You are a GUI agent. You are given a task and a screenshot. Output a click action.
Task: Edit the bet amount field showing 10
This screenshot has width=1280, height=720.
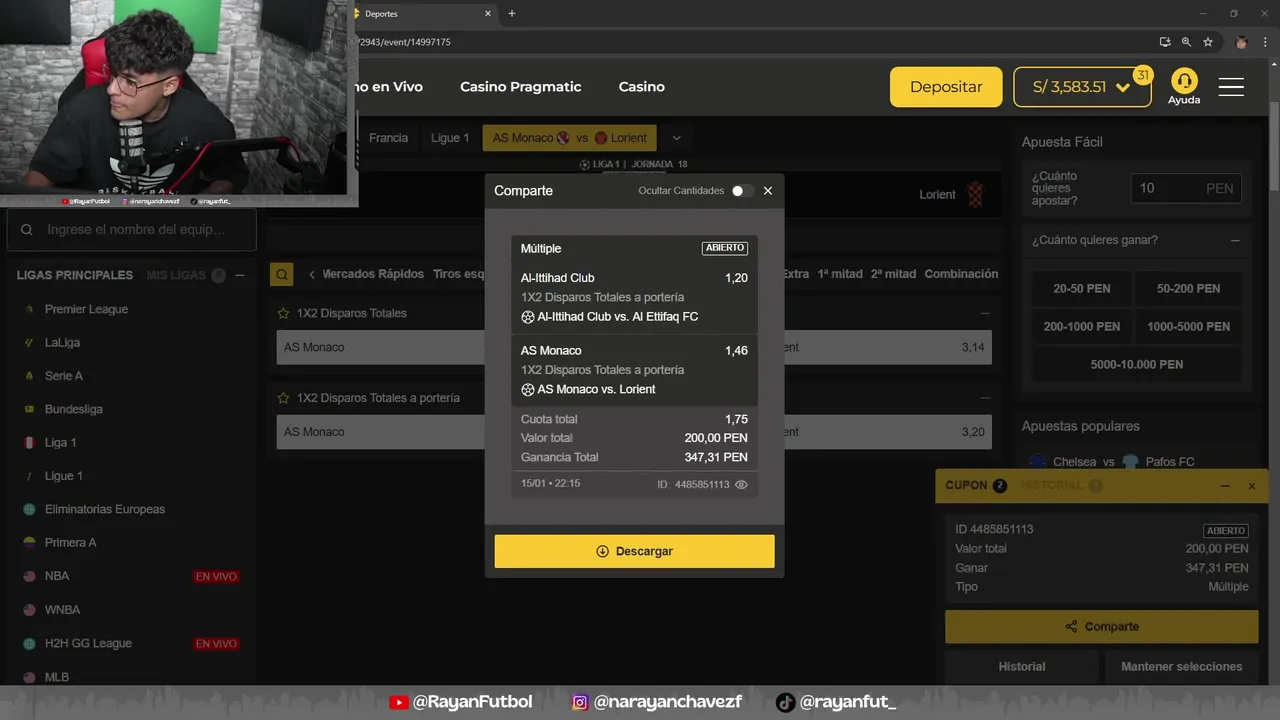coord(1186,188)
